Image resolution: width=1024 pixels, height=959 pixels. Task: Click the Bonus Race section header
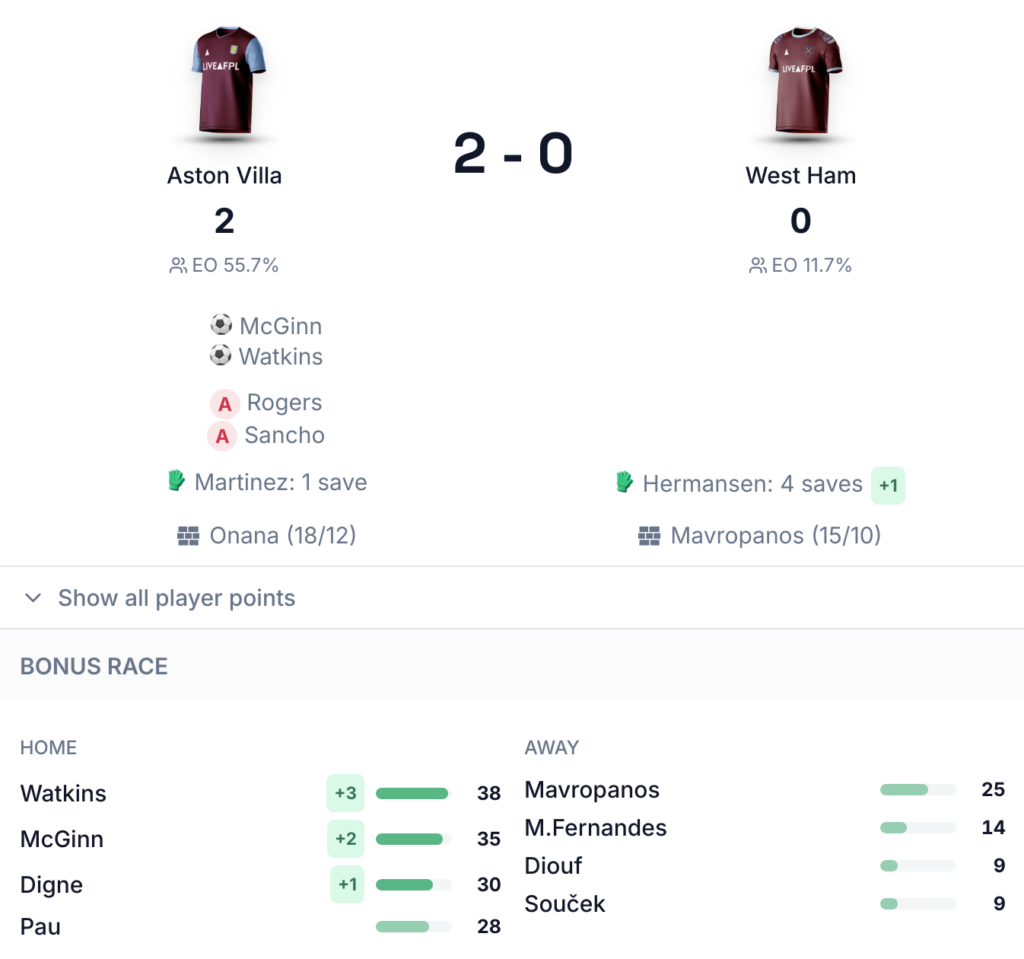pos(94,666)
